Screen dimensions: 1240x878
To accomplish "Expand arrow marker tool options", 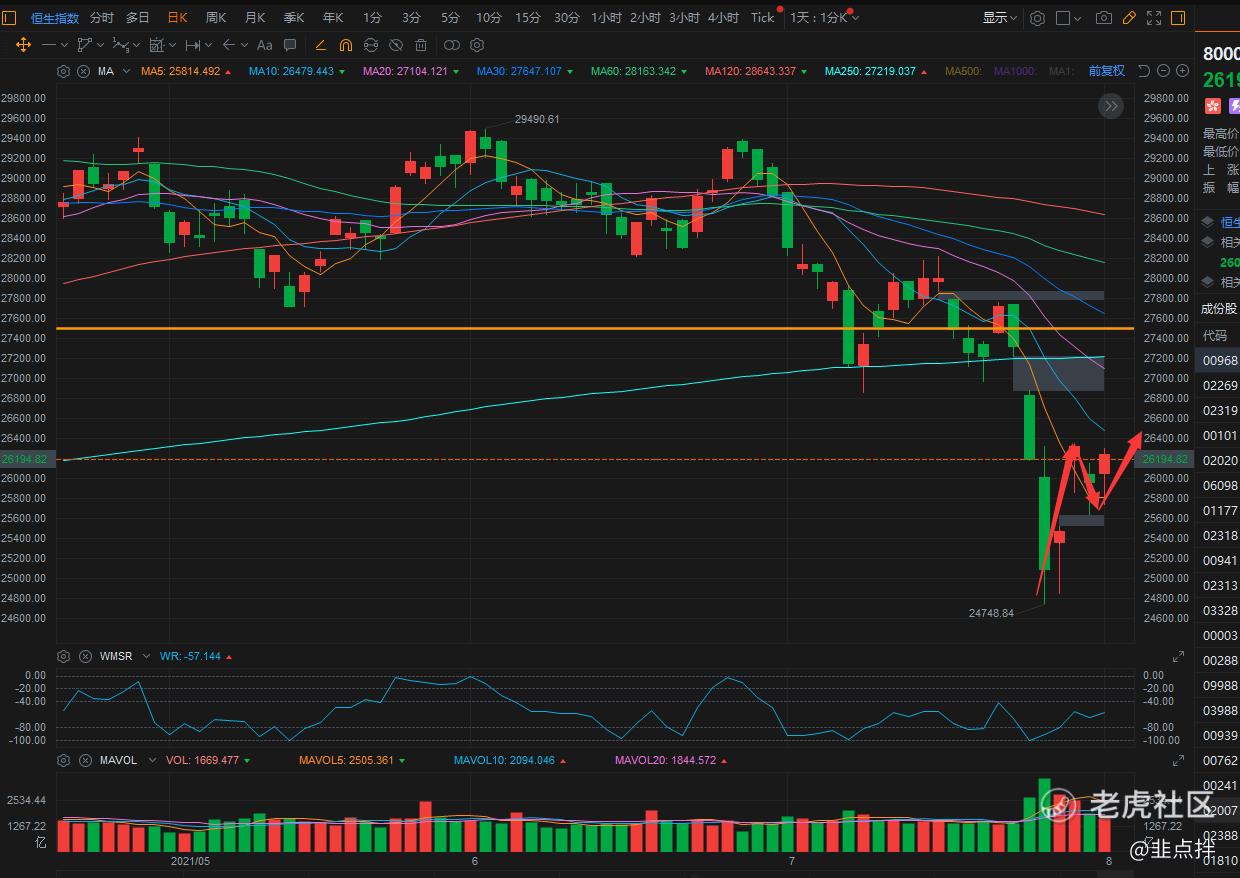I will [x=244, y=45].
